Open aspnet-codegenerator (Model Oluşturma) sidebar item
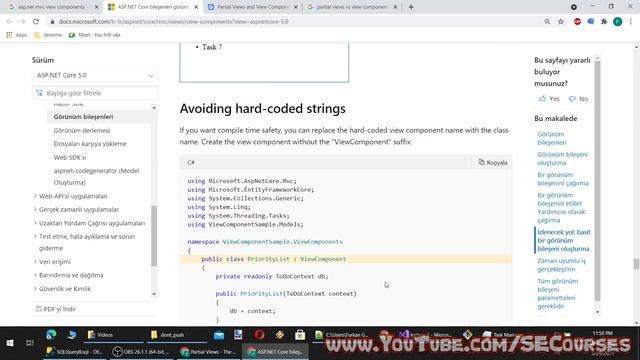Viewport: 640px width, 360px height. (x=96, y=176)
